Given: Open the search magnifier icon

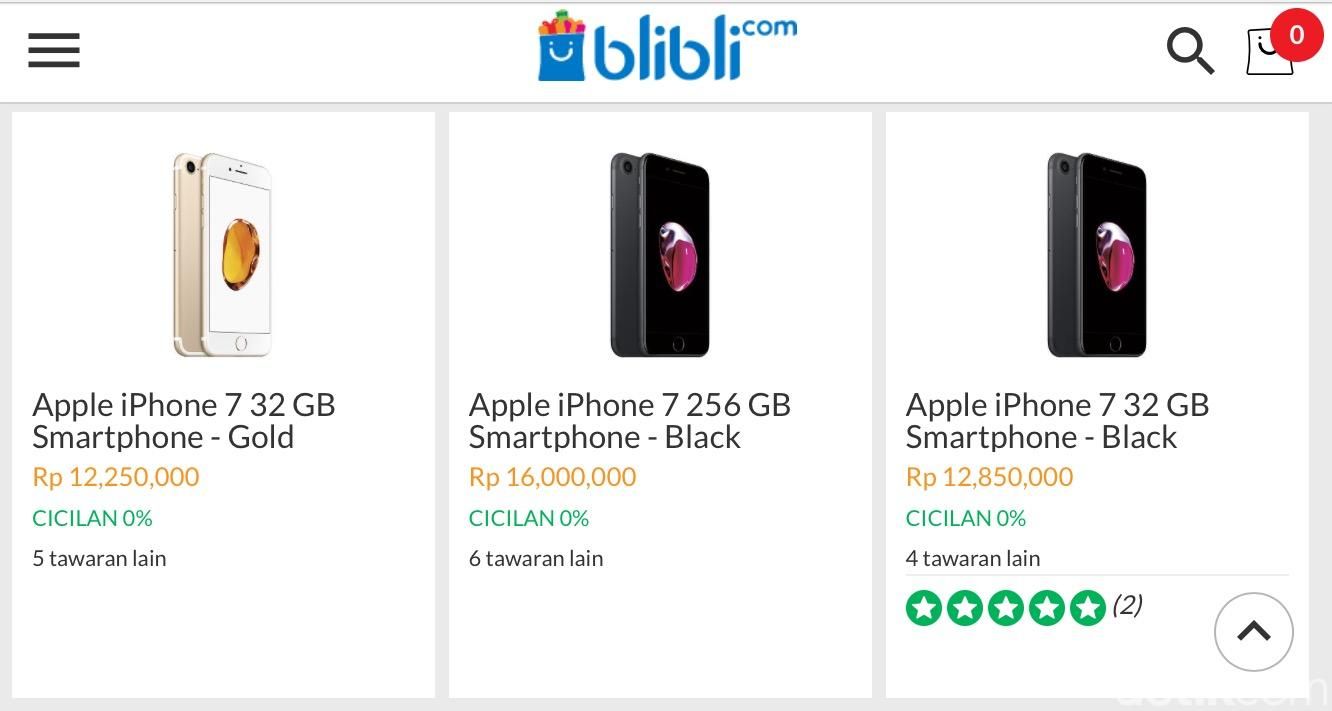Looking at the screenshot, I should 1190,50.
